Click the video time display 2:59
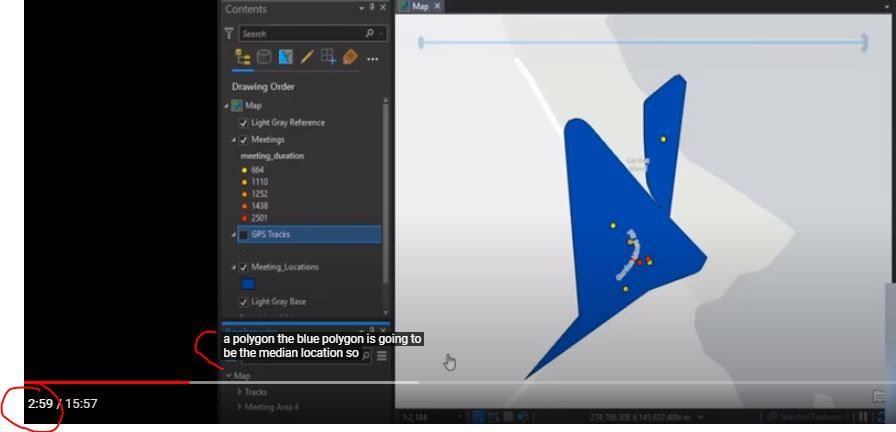Screen dimensions: 896x432 (40, 403)
